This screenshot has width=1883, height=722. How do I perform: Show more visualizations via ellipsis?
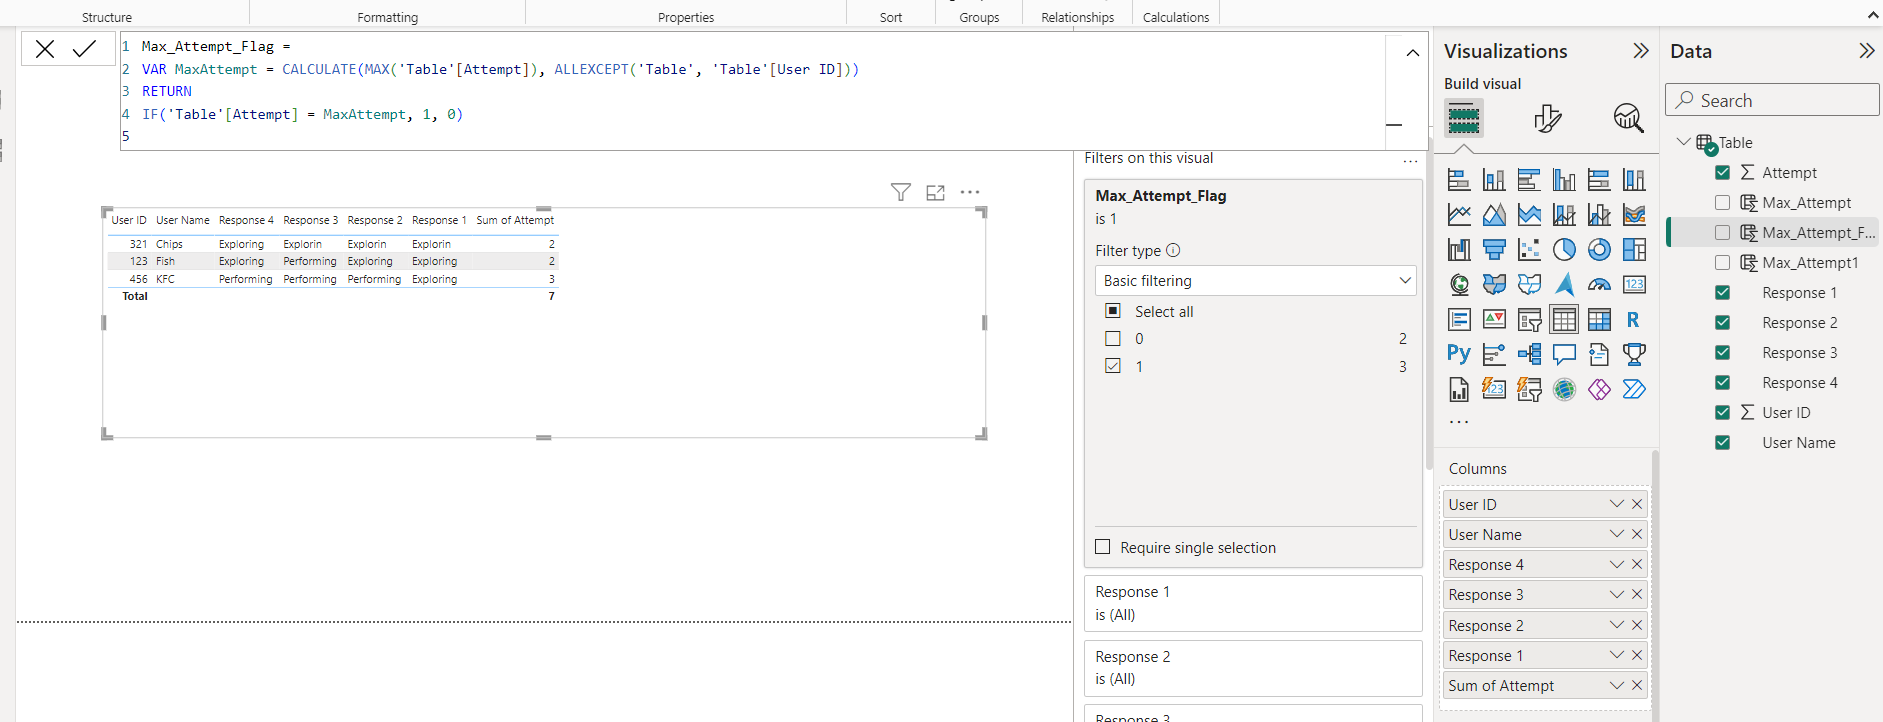pos(1459,423)
